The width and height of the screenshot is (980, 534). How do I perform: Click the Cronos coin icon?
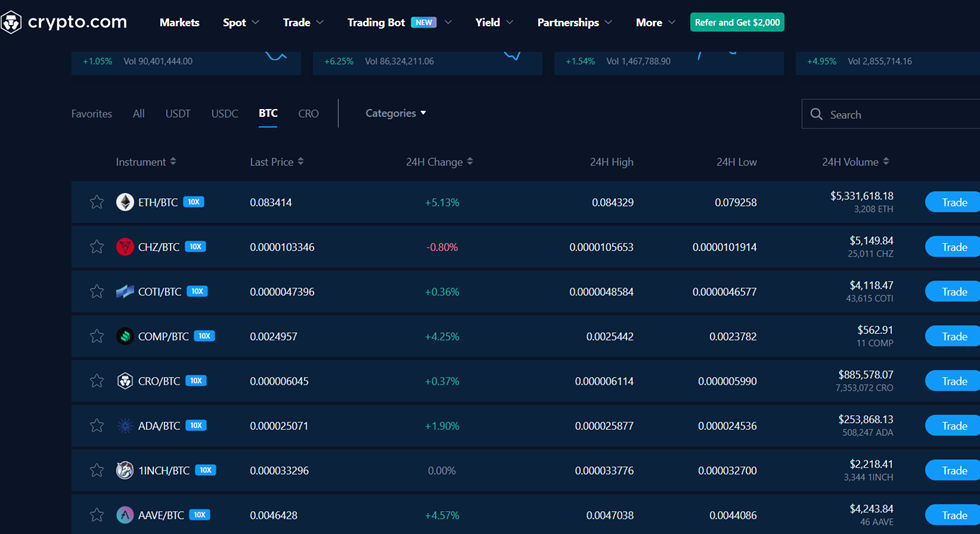tap(125, 381)
